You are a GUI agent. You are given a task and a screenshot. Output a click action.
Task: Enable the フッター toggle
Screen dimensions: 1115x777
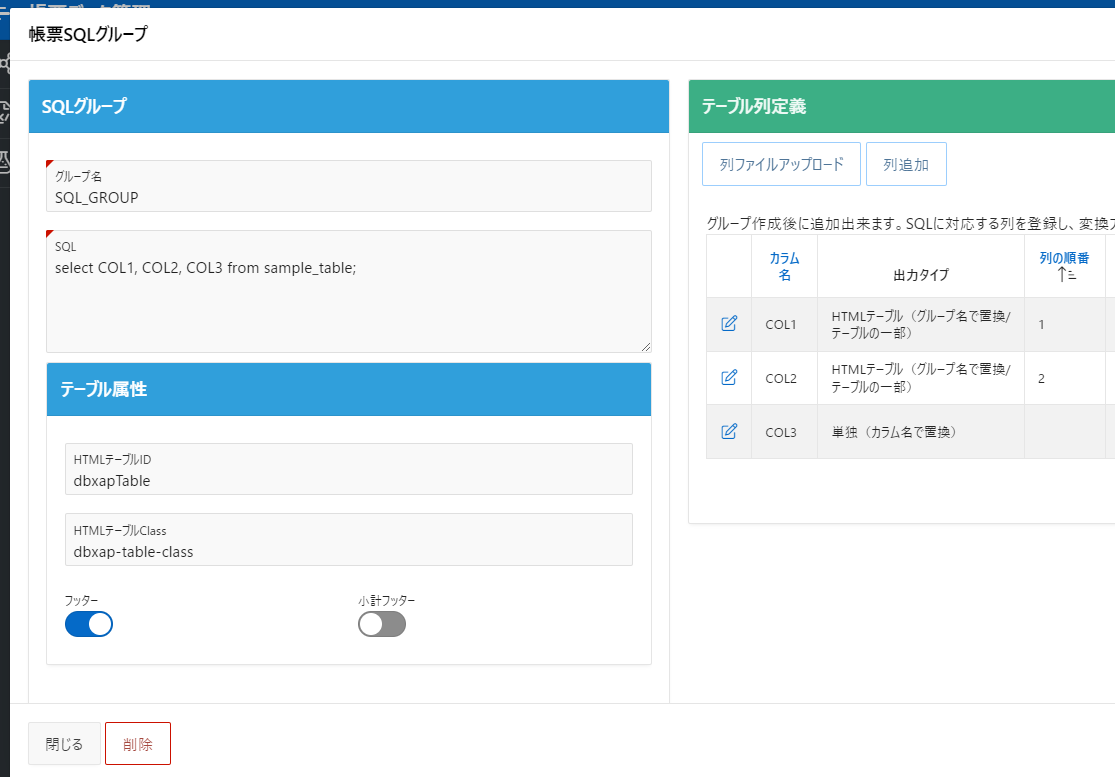(88, 624)
